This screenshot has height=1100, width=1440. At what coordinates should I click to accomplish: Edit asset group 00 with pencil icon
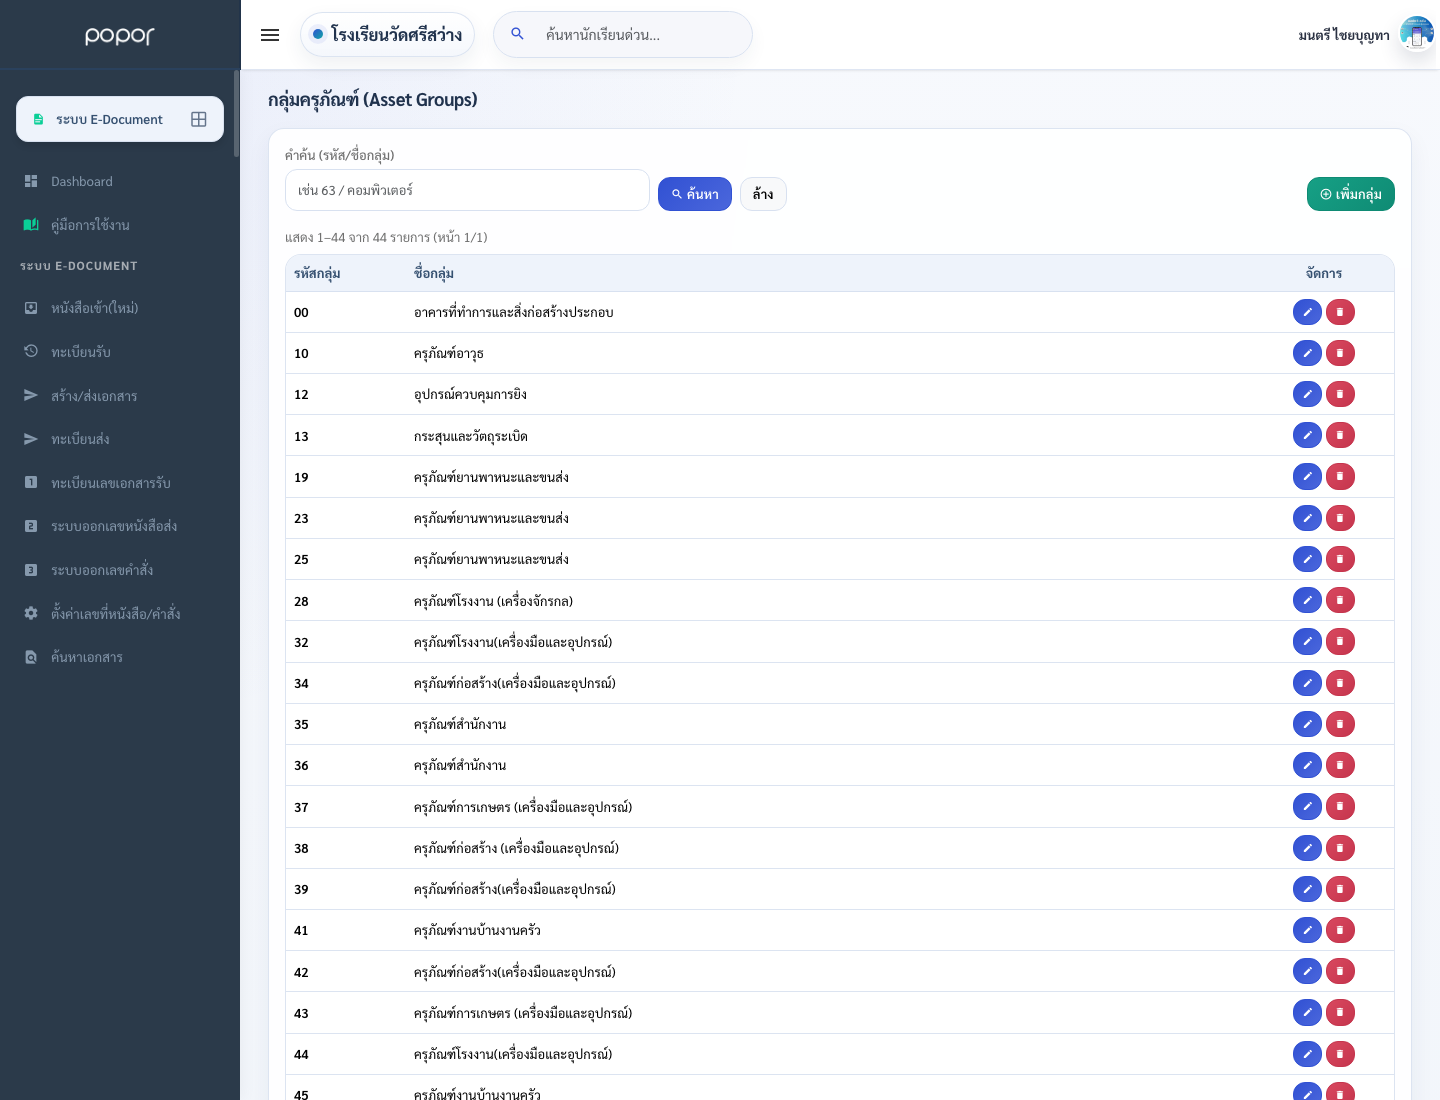1307,312
